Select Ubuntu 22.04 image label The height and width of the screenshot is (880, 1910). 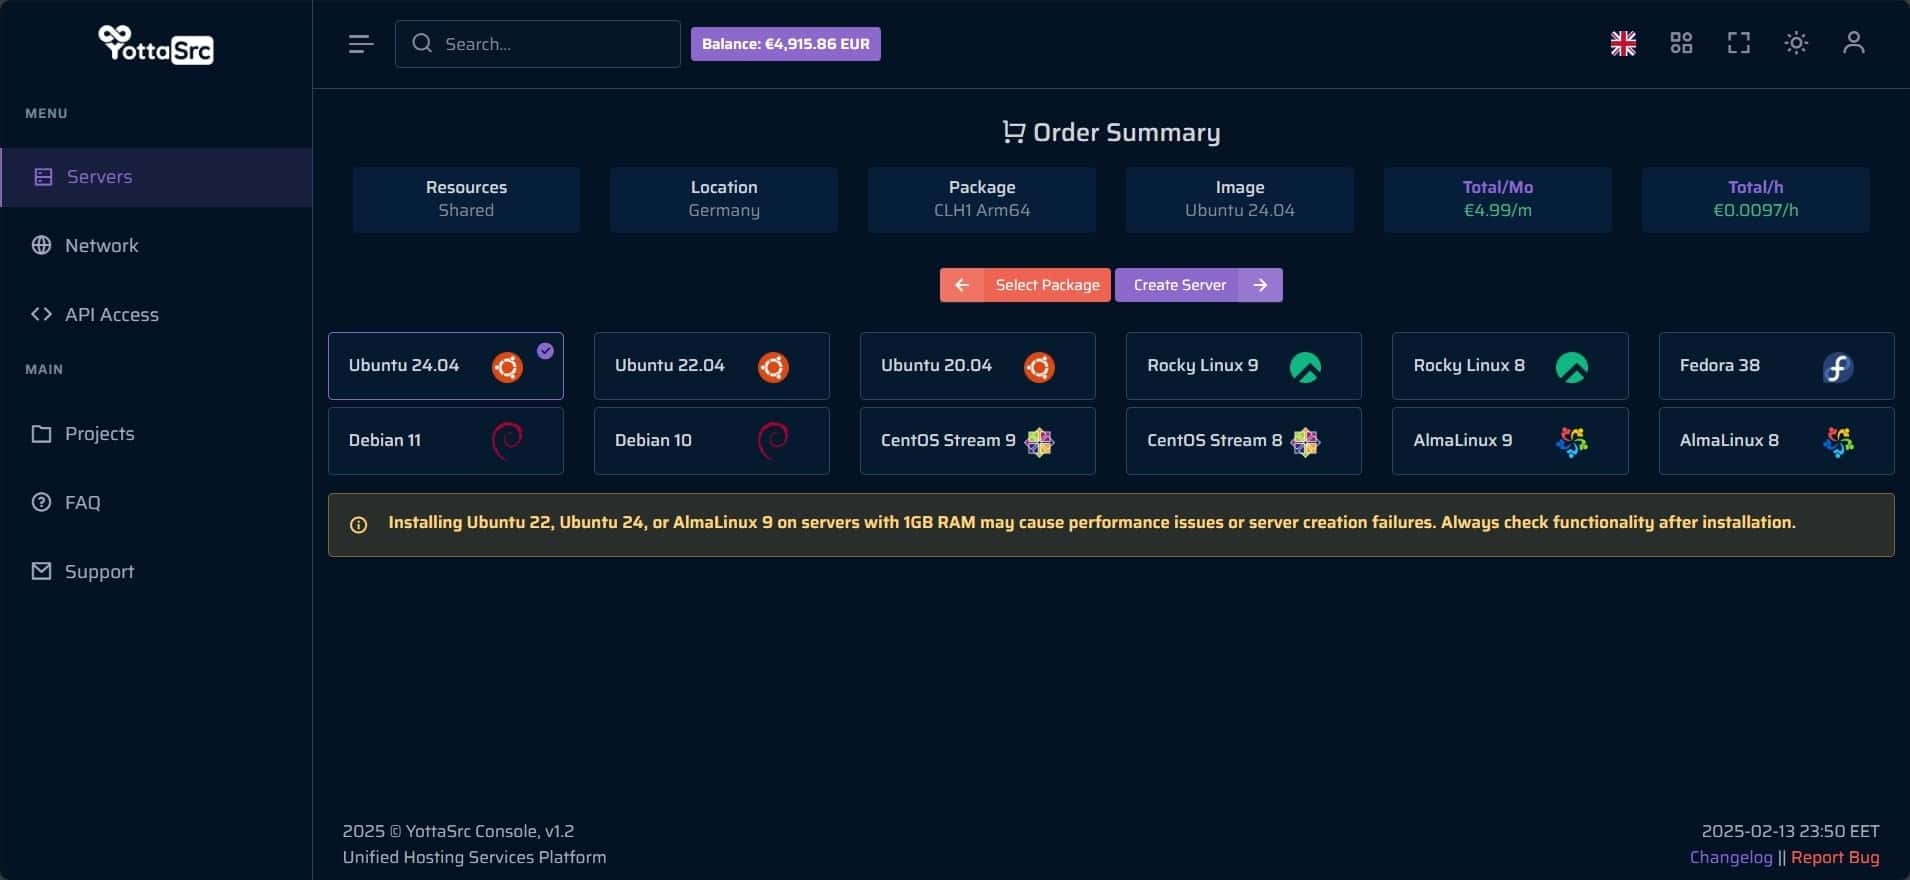click(x=670, y=365)
